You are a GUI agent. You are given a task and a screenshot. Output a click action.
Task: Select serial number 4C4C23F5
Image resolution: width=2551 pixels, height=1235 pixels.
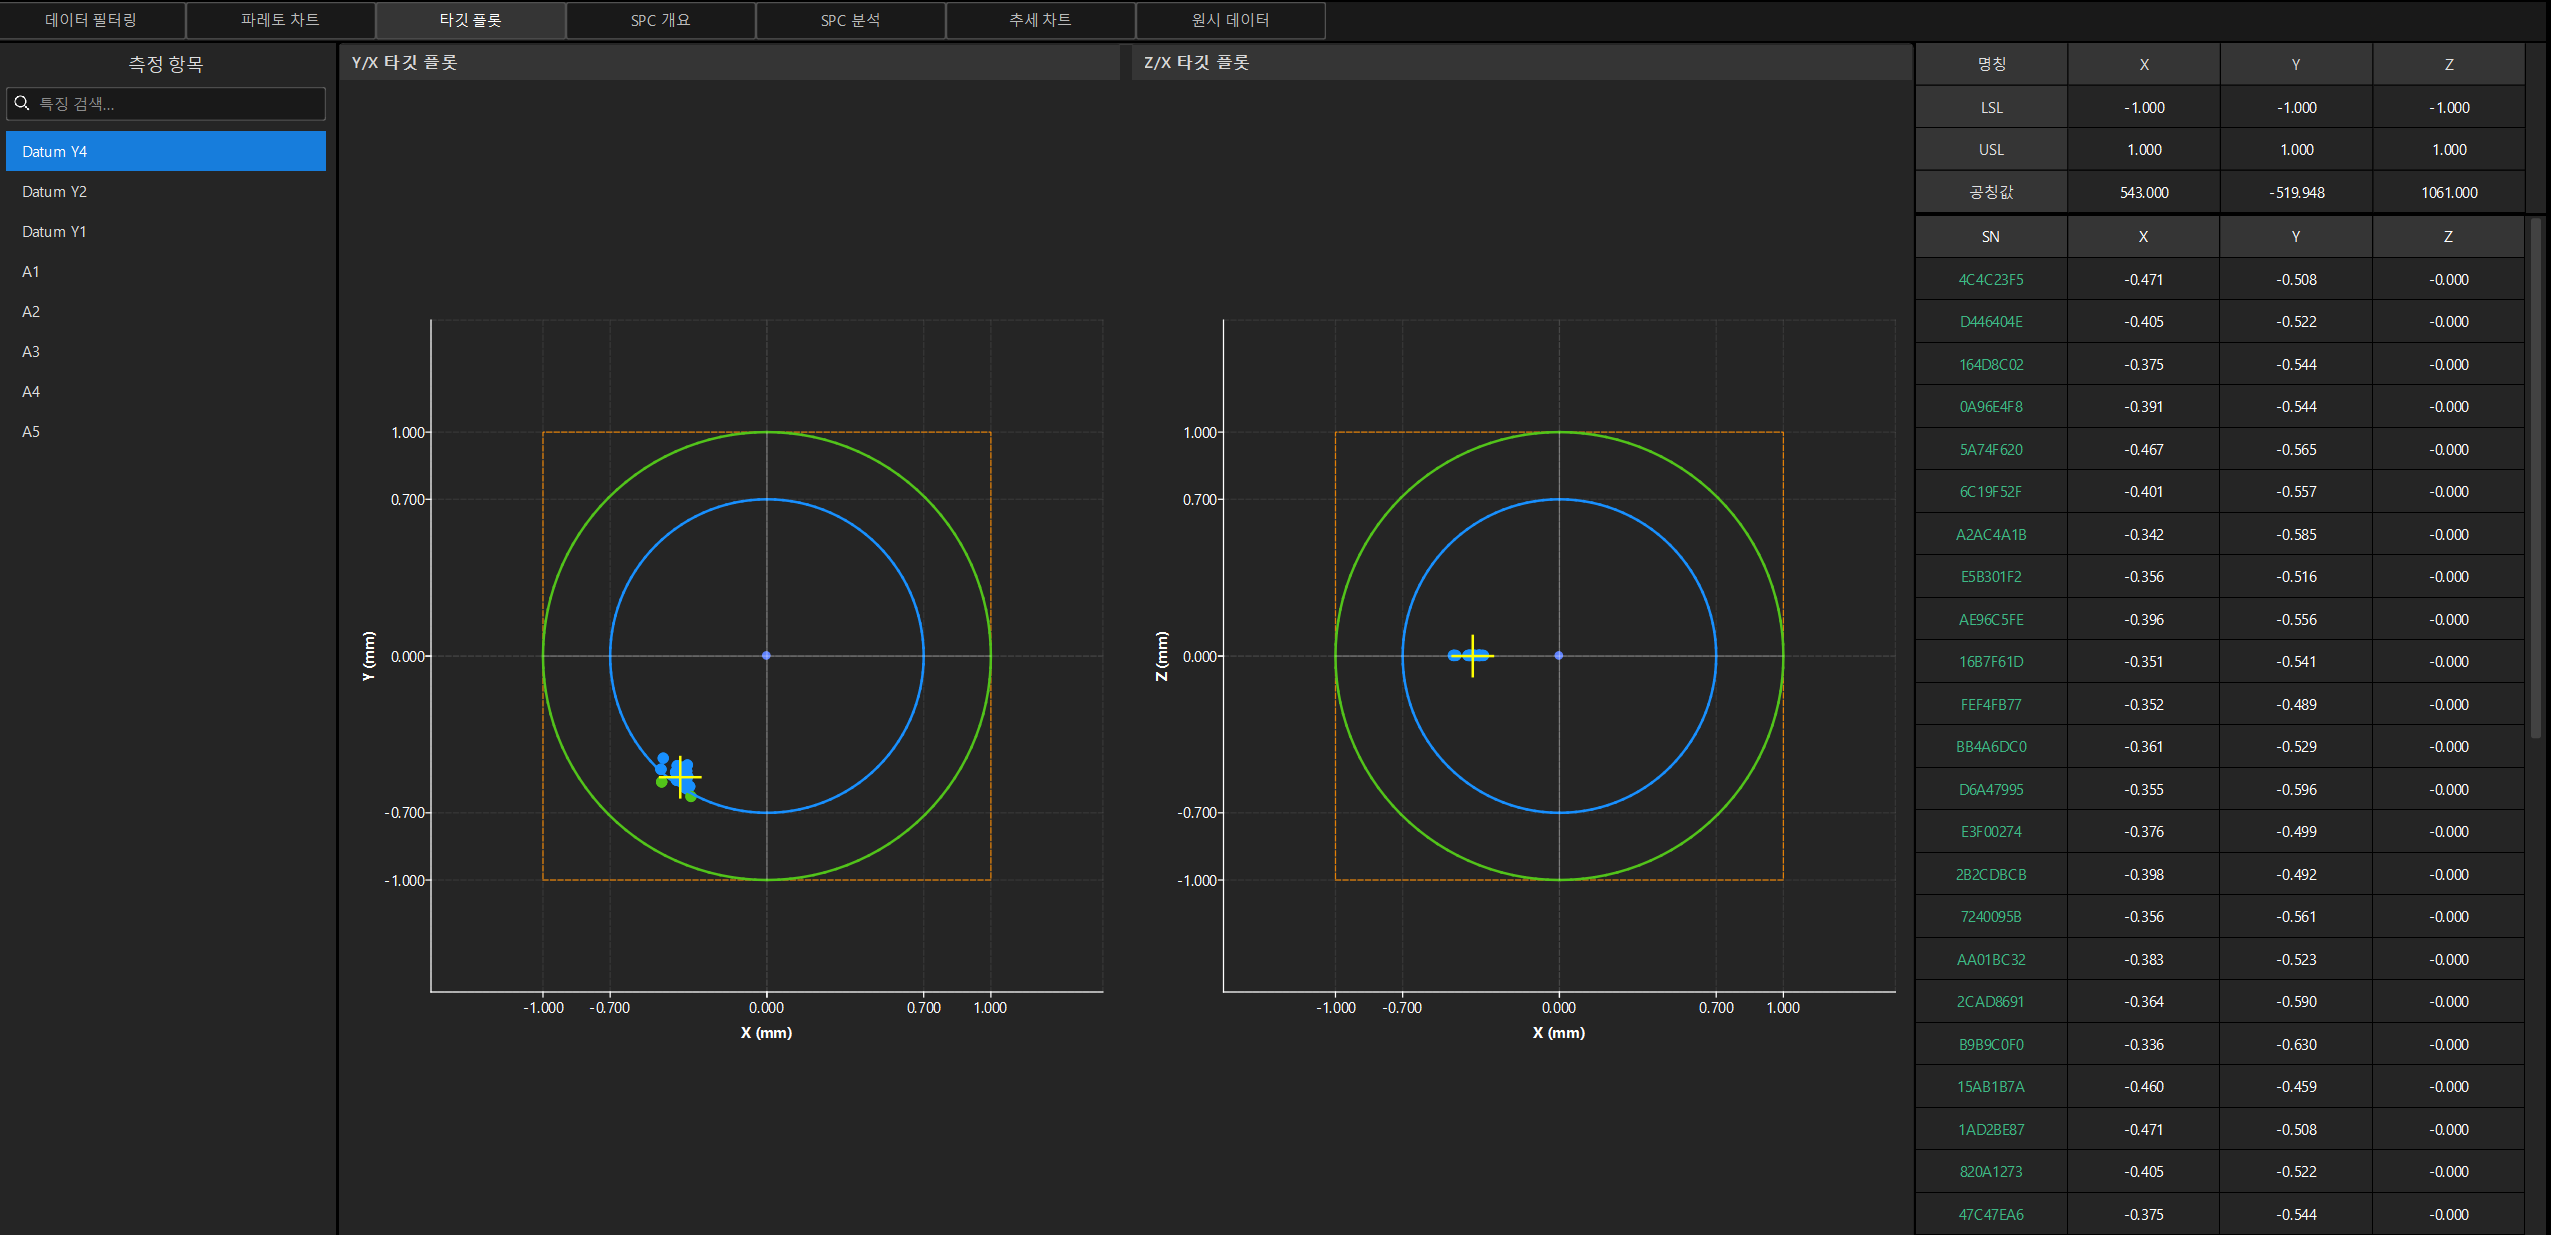(1991, 280)
